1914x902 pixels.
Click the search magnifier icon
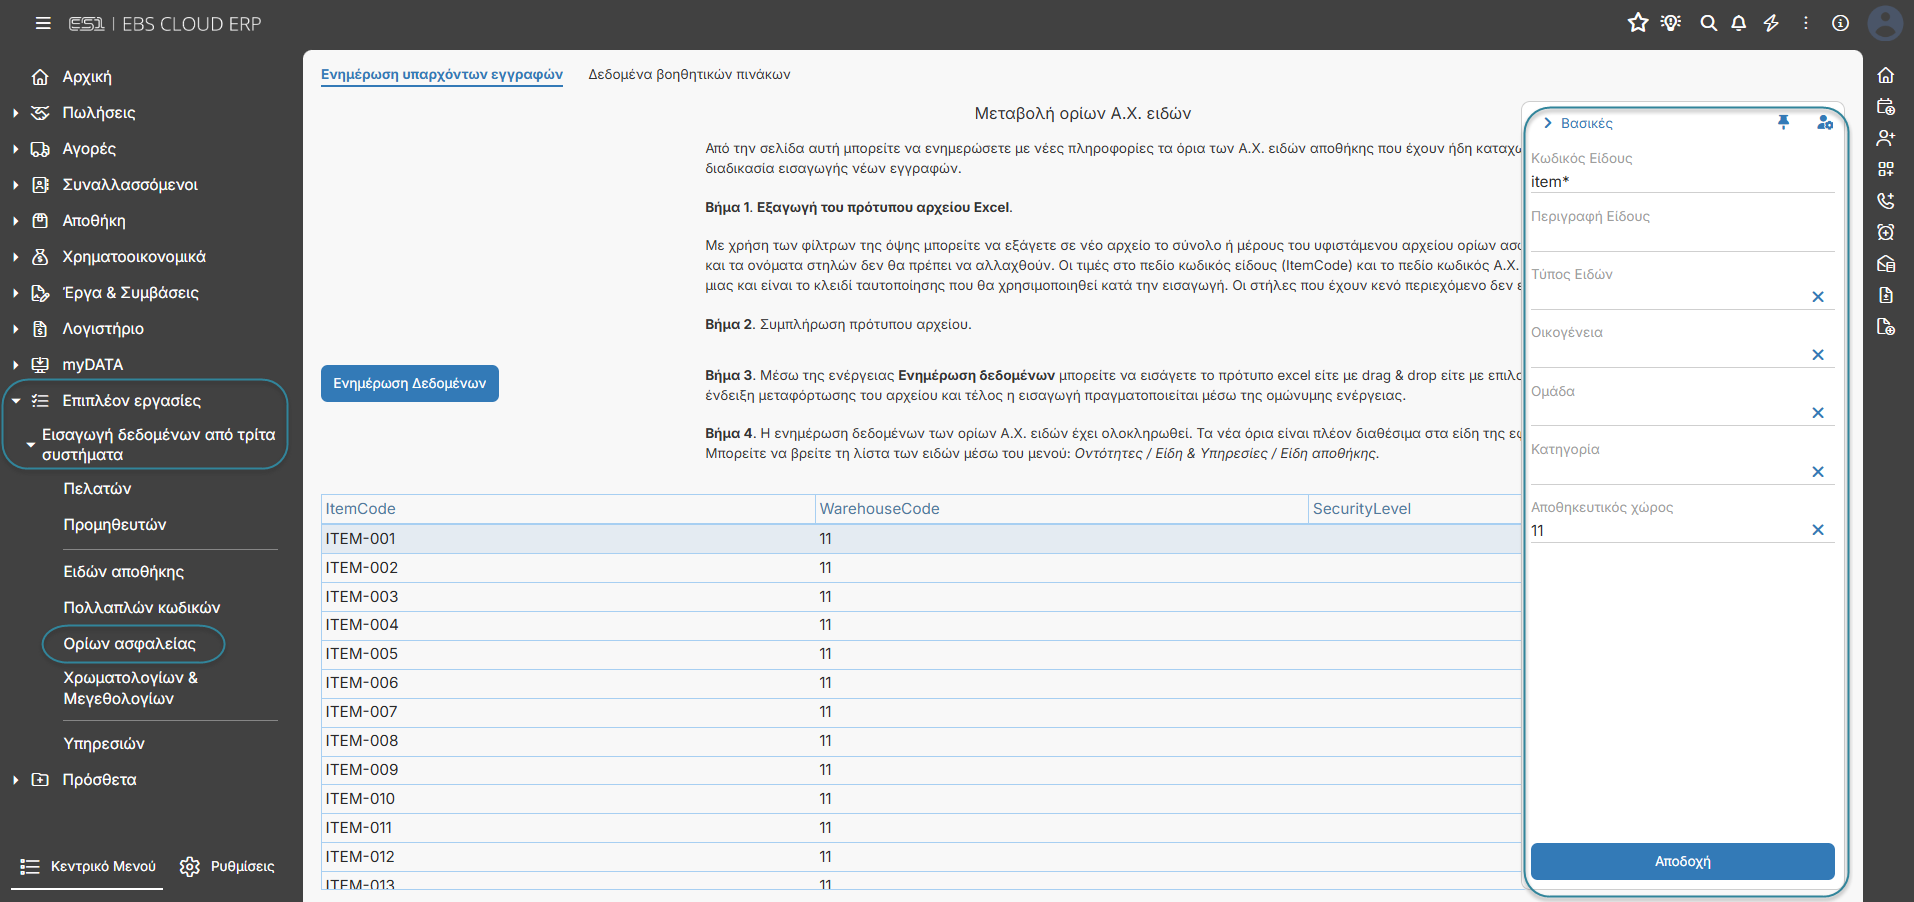(1709, 23)
